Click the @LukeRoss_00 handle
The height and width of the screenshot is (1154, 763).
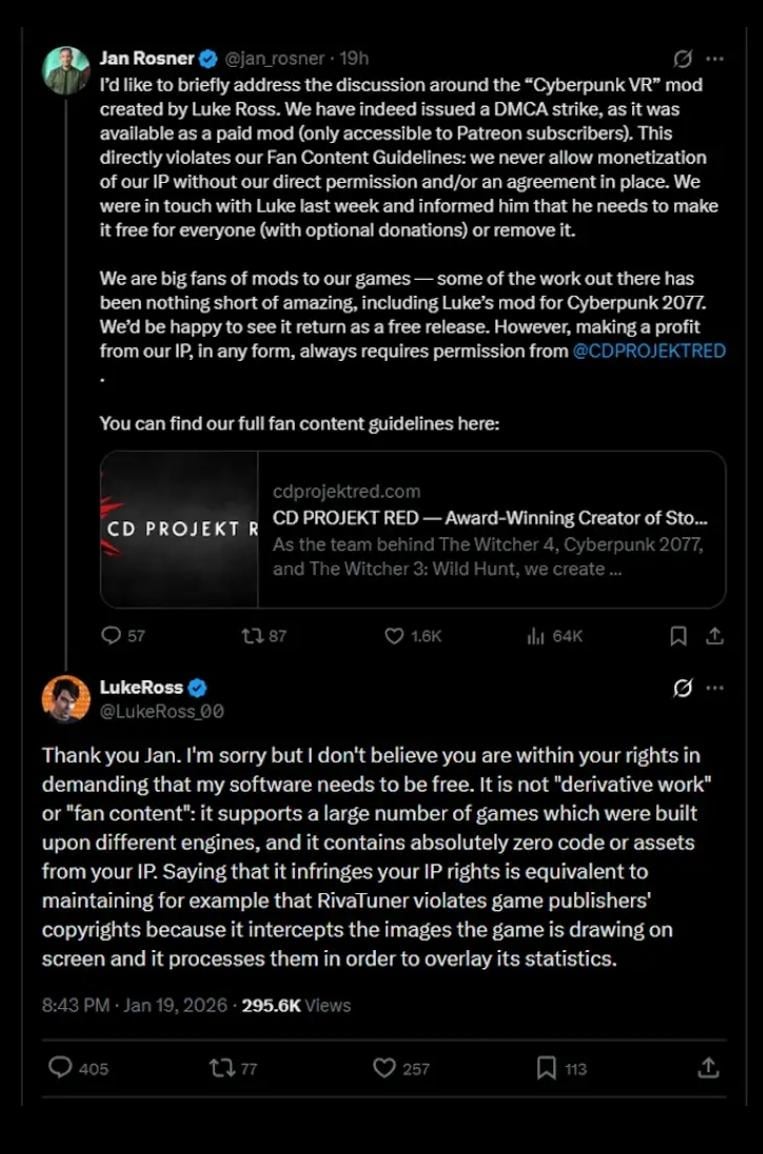click(161, 711)
